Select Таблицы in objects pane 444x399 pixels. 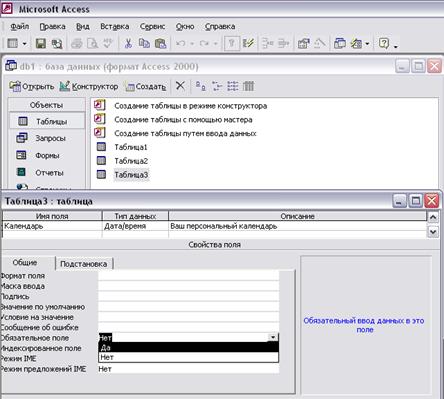47,122
